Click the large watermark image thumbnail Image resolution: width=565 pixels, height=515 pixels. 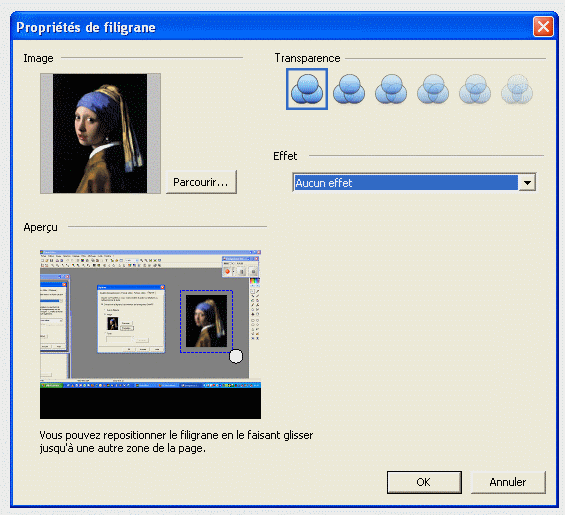(x=100, y=133)
